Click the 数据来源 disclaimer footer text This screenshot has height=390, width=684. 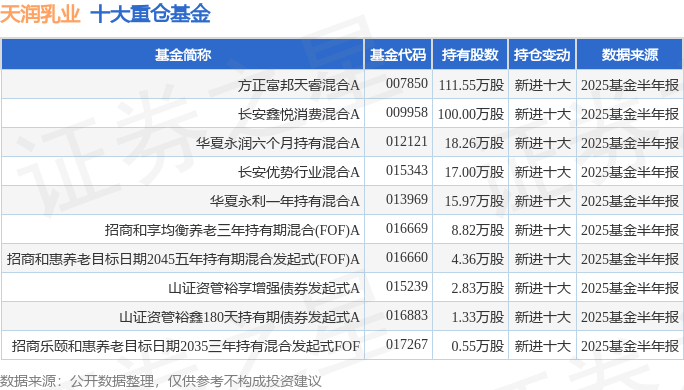pos(161,381)
